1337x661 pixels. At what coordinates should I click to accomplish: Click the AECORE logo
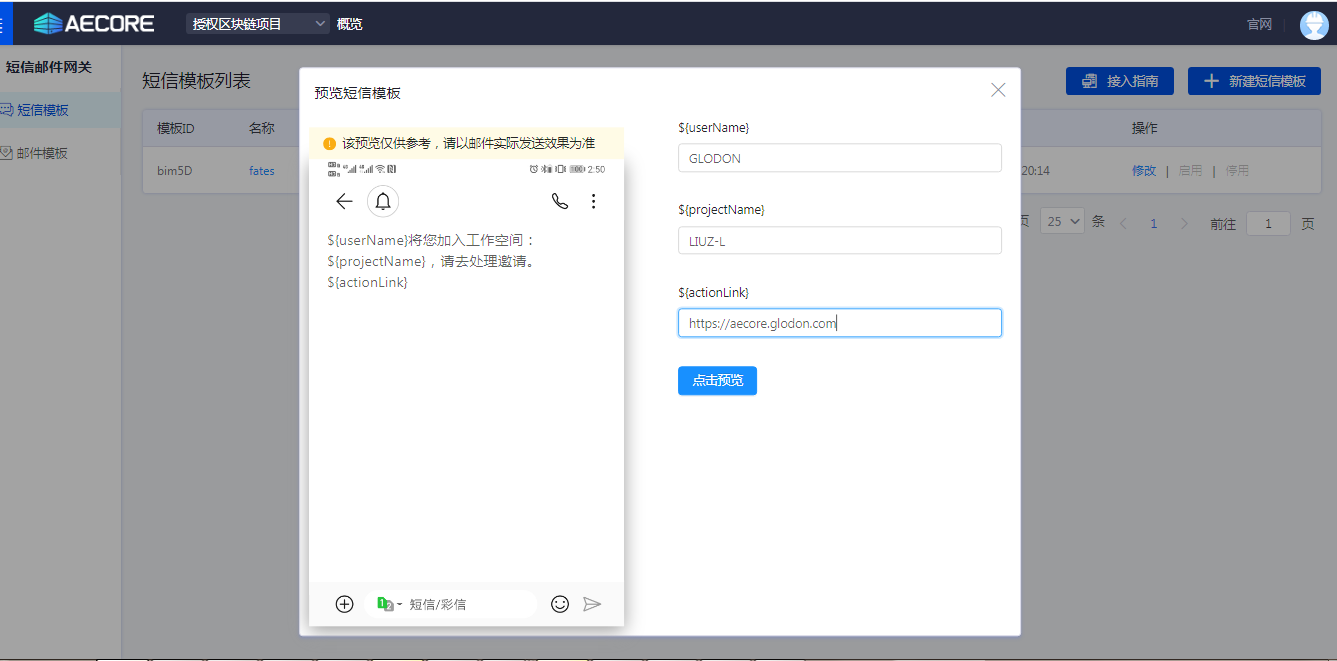coord(94,23)
